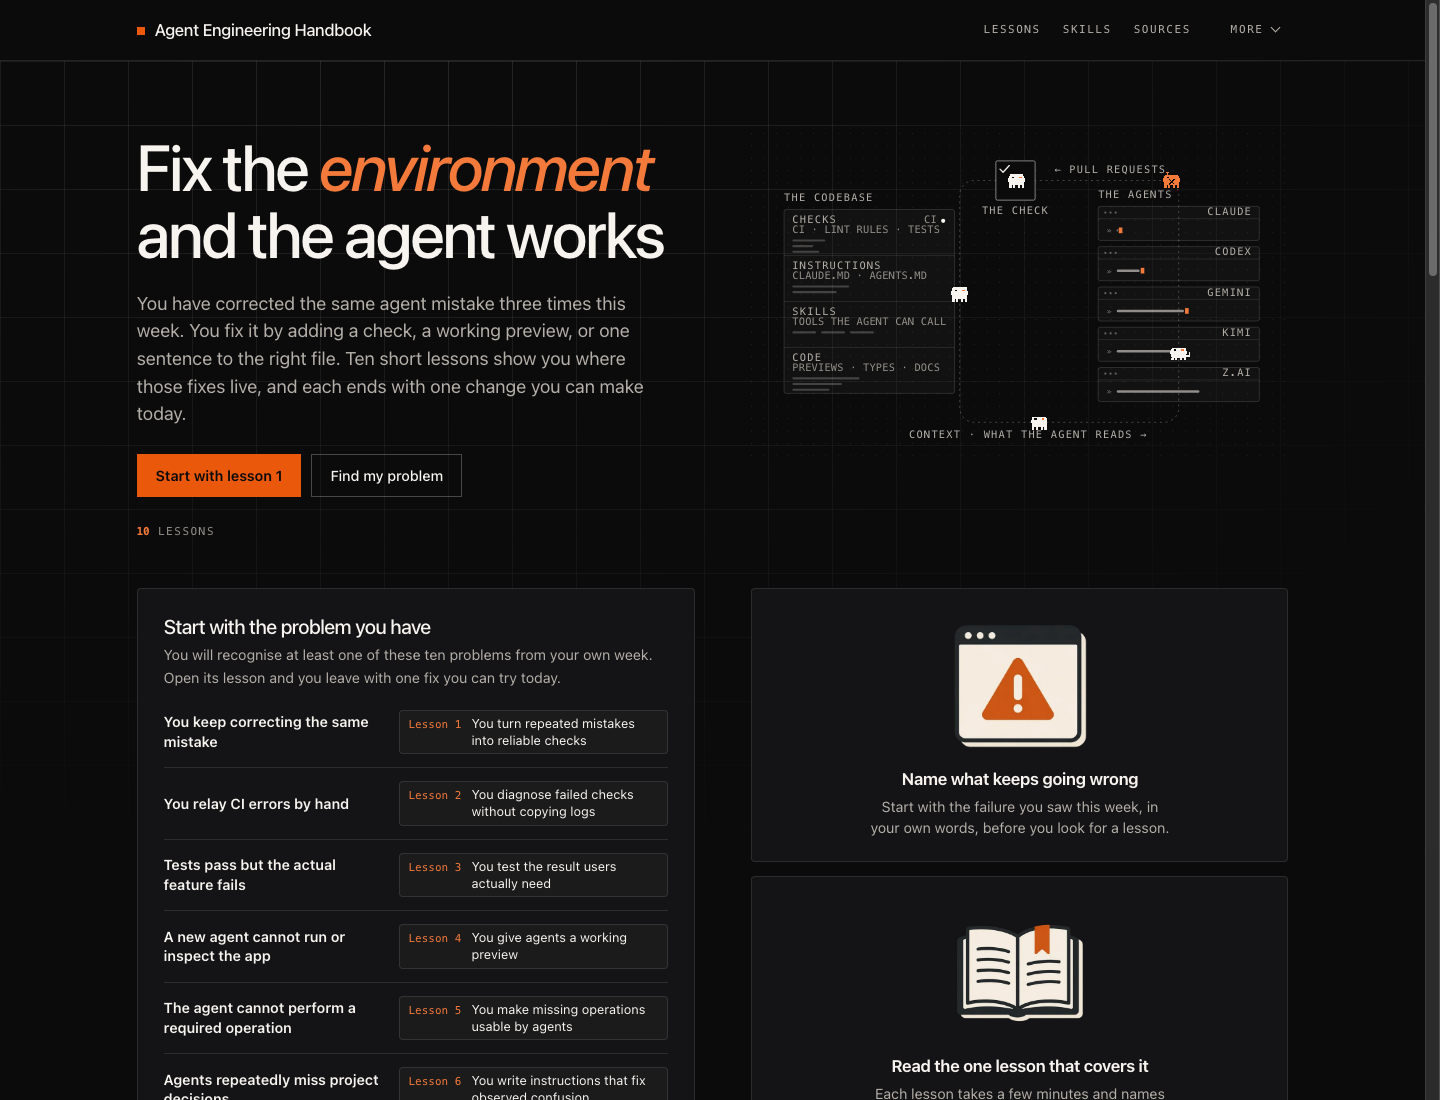
Task: Click the checkmark box above THE CHECK
Action: point(1015,180)
